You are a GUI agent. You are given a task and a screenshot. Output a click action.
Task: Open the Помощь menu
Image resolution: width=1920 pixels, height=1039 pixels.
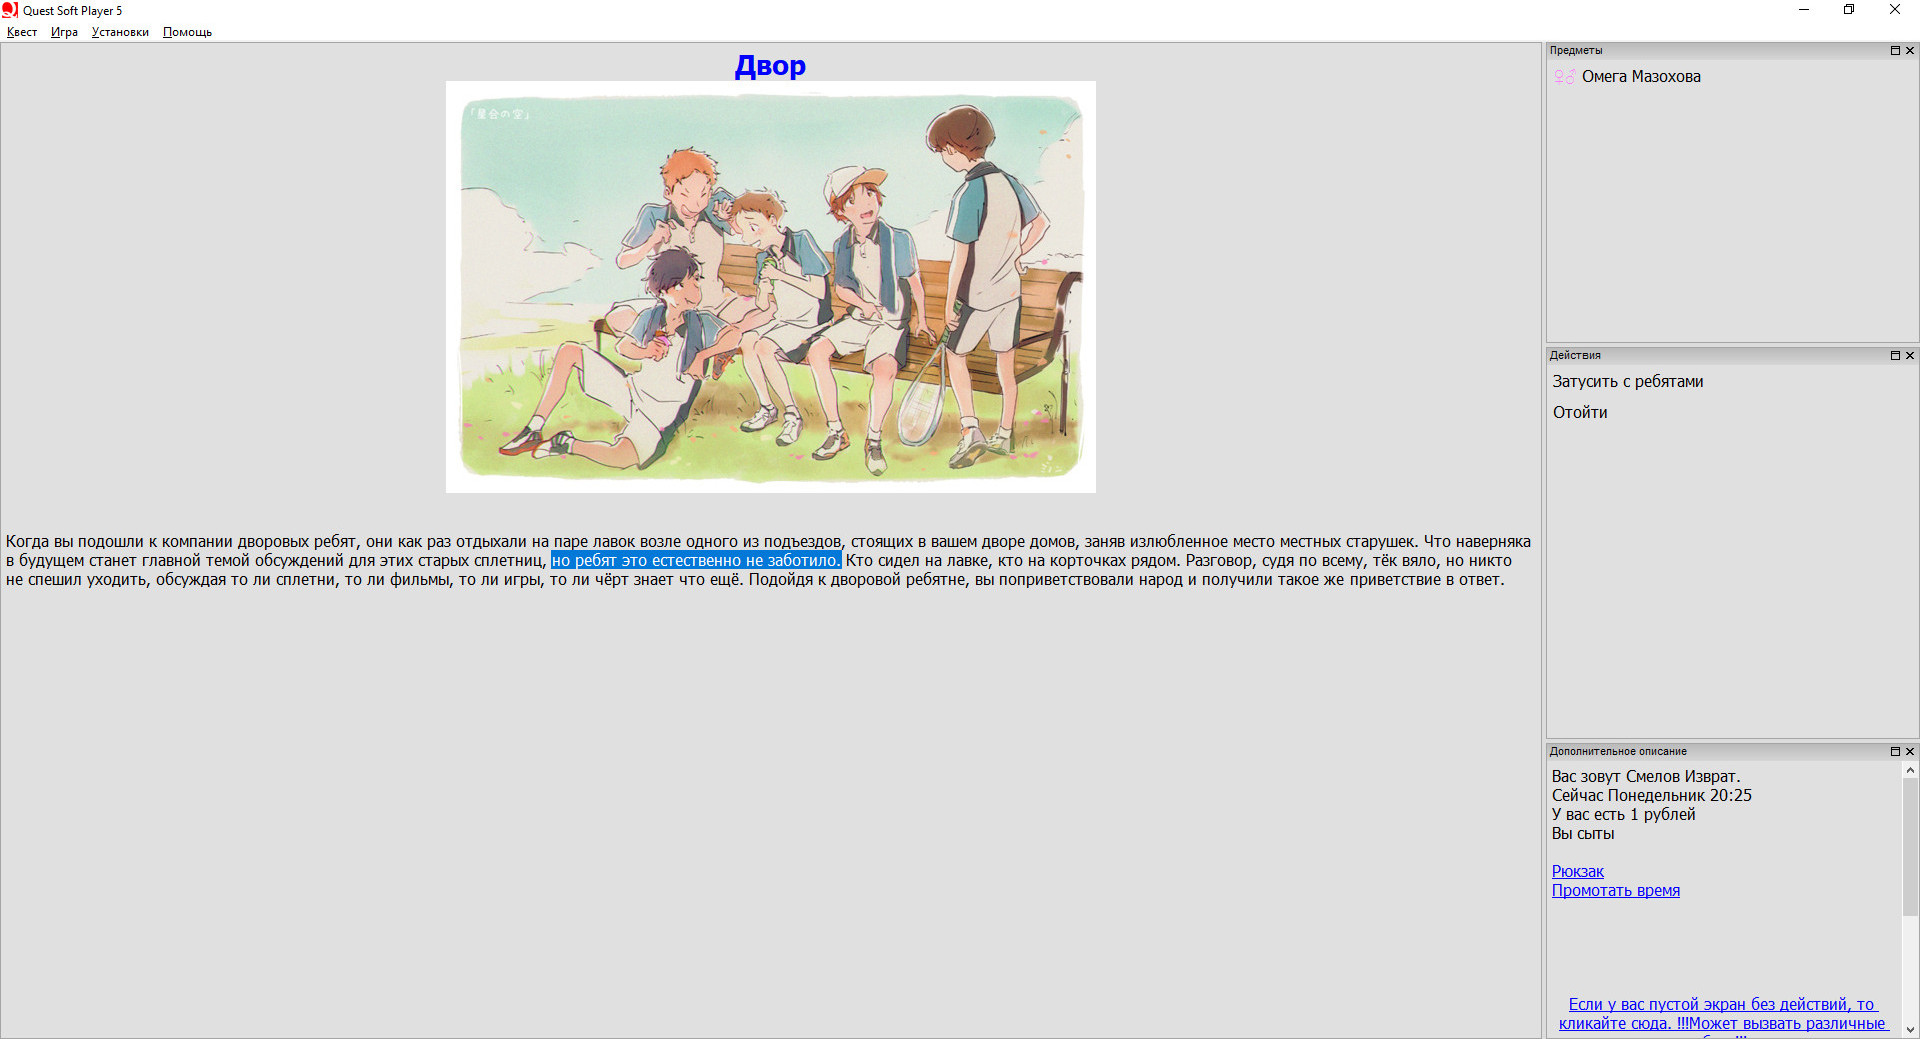pyautogui.click(x=187, y=32)
